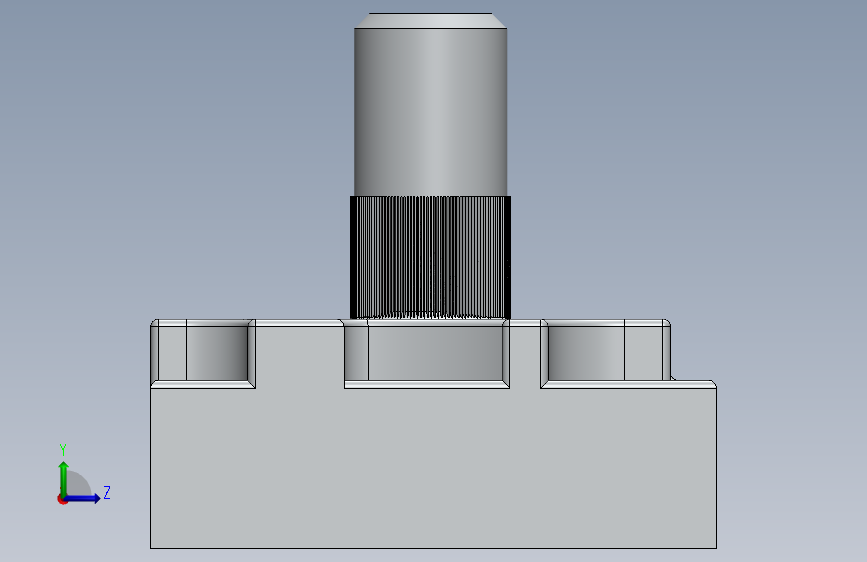
Task: Select the chamfered top of the shaft
Action: pyautogui.click(x=430, y=20)
